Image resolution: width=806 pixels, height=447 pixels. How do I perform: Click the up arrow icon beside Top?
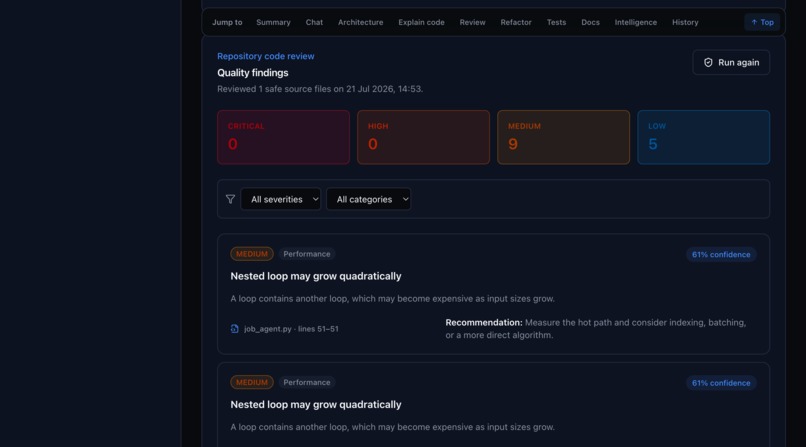[x=754, y=22]
